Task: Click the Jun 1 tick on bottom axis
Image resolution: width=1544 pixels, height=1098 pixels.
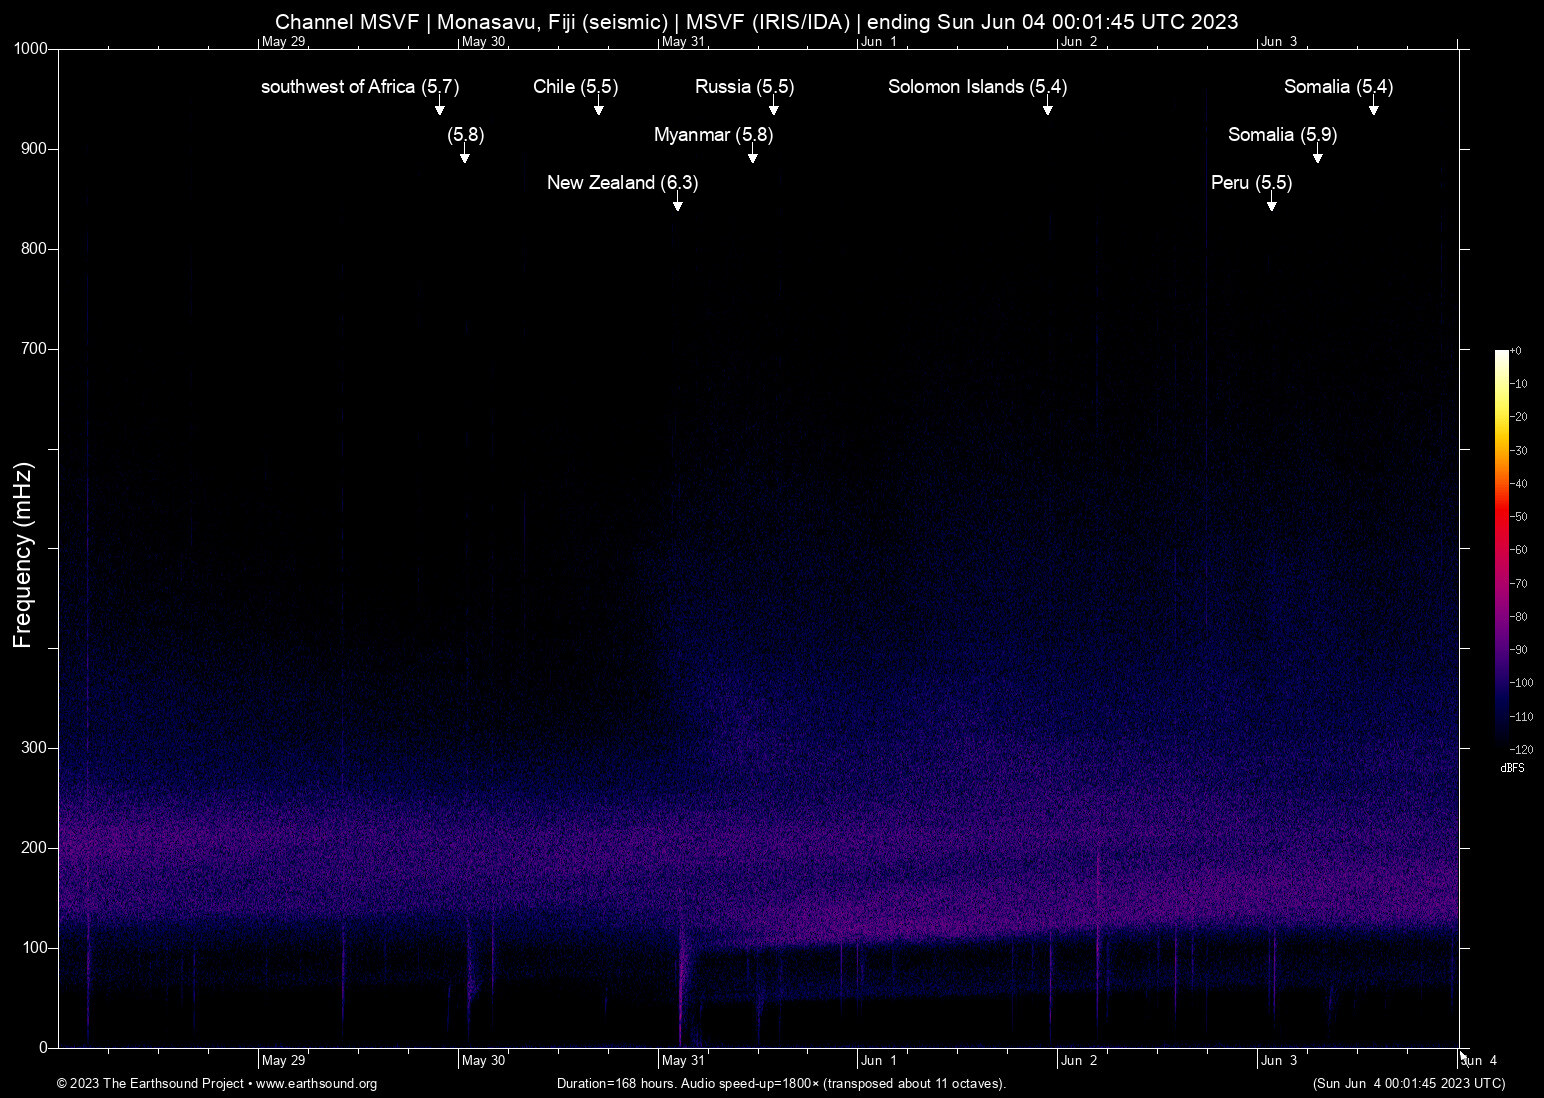Action: (x=878, y=1059)
